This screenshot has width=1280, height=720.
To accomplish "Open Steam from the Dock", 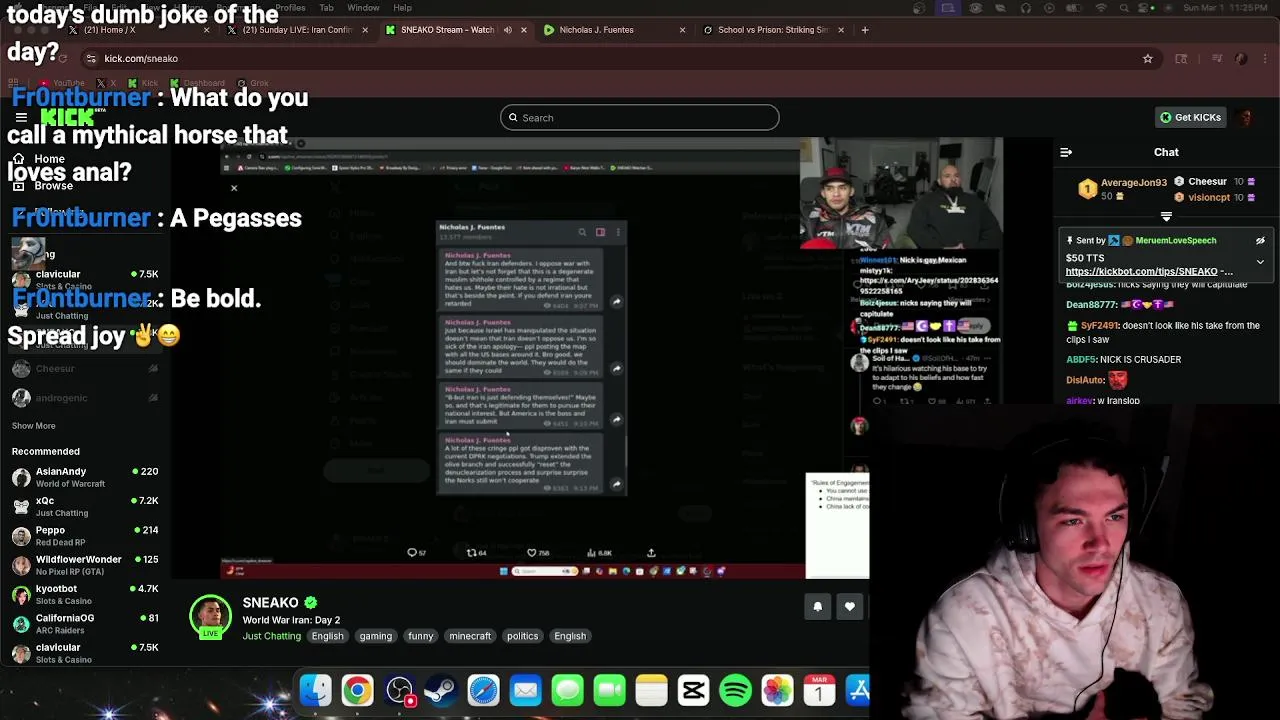I will (x=441, y=690).
